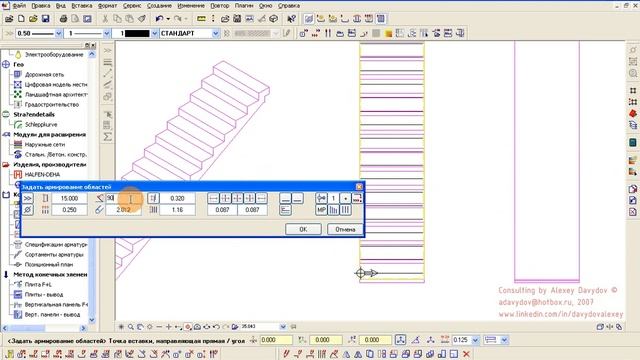Click the module panel horizontal scrollbar
The height and width of the screenshot is (360, 640).
tap(44, 328)
